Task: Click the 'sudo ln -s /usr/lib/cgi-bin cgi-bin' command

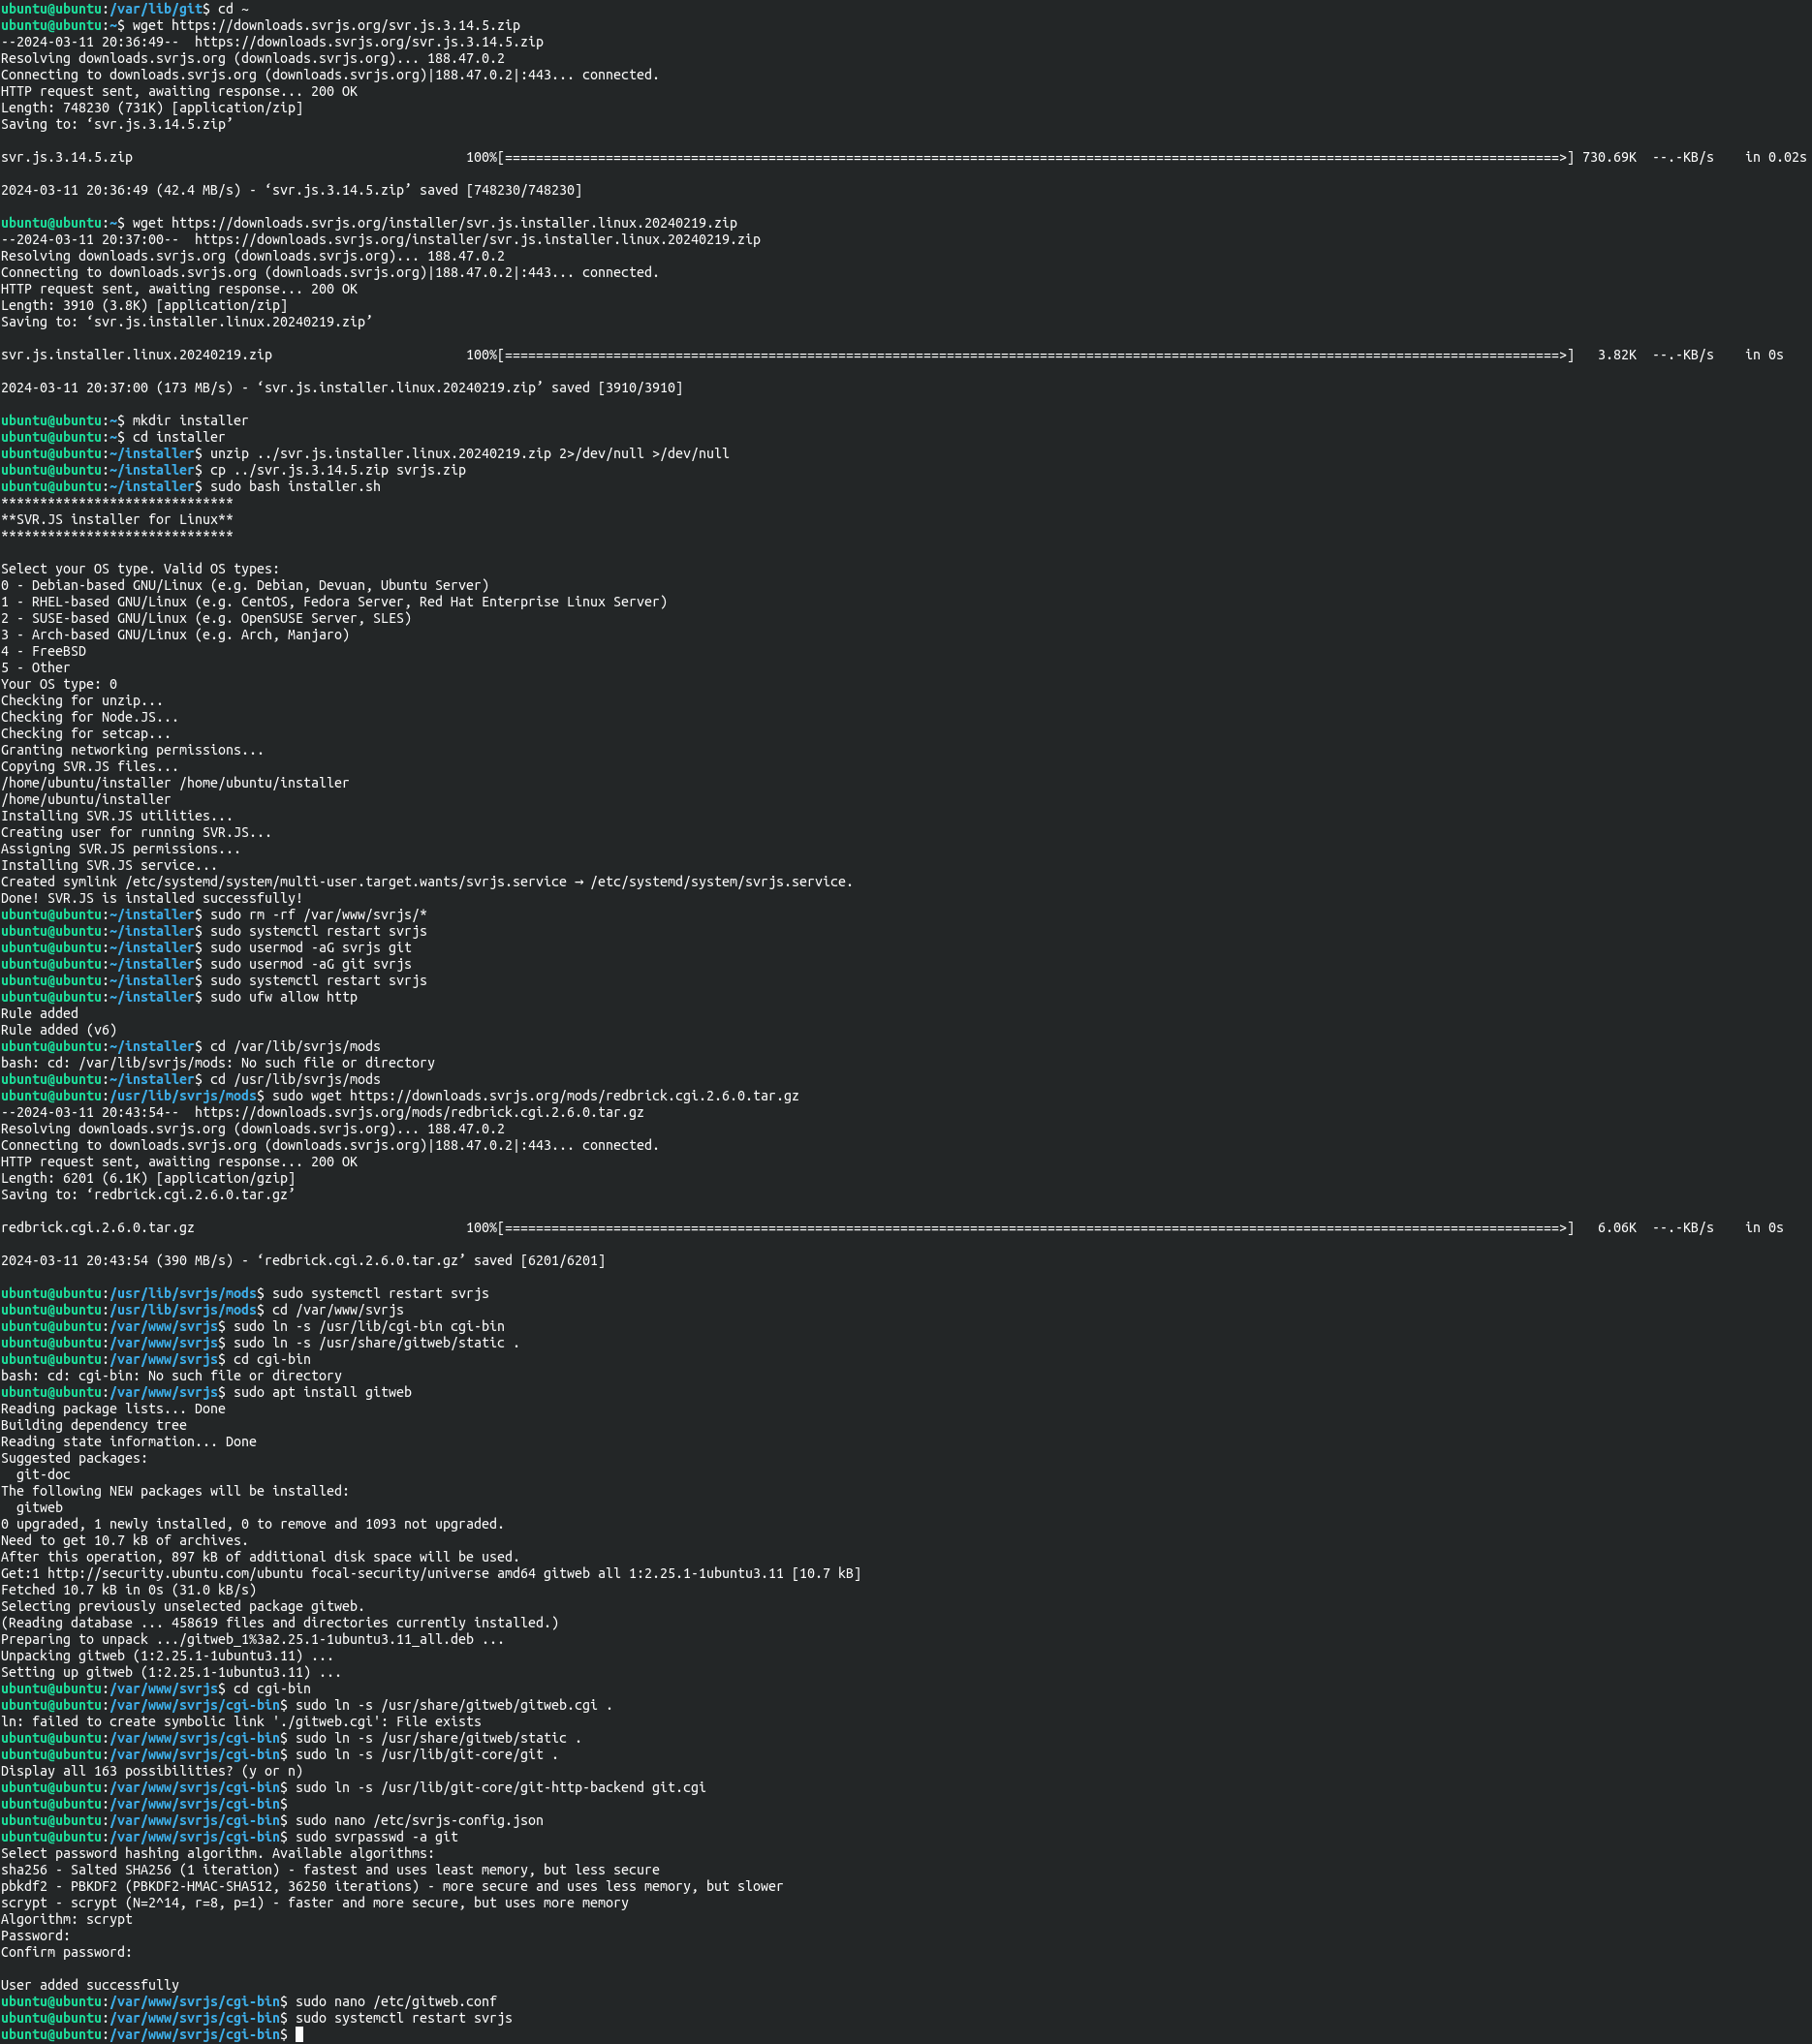Action: (369, 1326)
